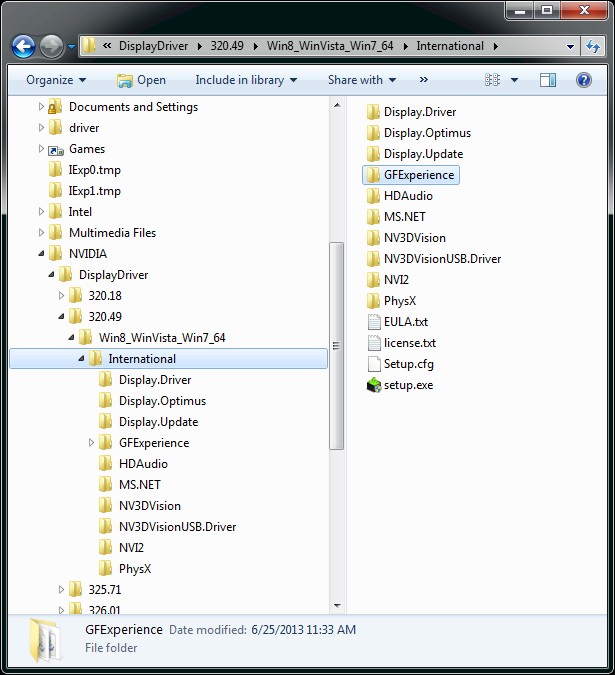The width and height of the screenshot is (615, 675).
Task: Select DisplayDriver in the address breadcrumb
Action: (x=153, y=46)
